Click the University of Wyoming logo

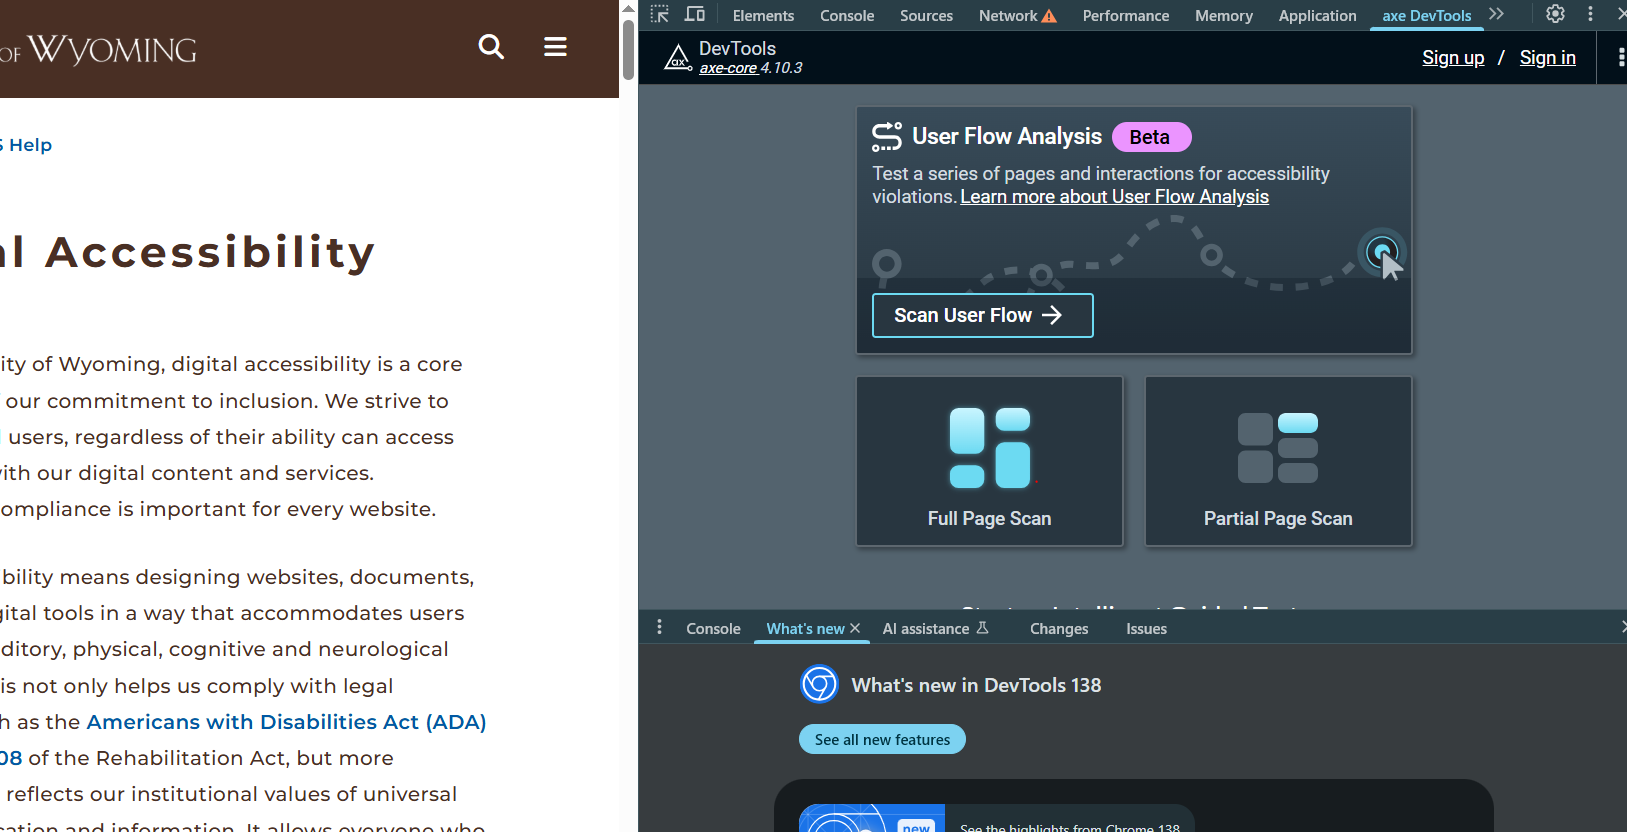coord(100,49)
